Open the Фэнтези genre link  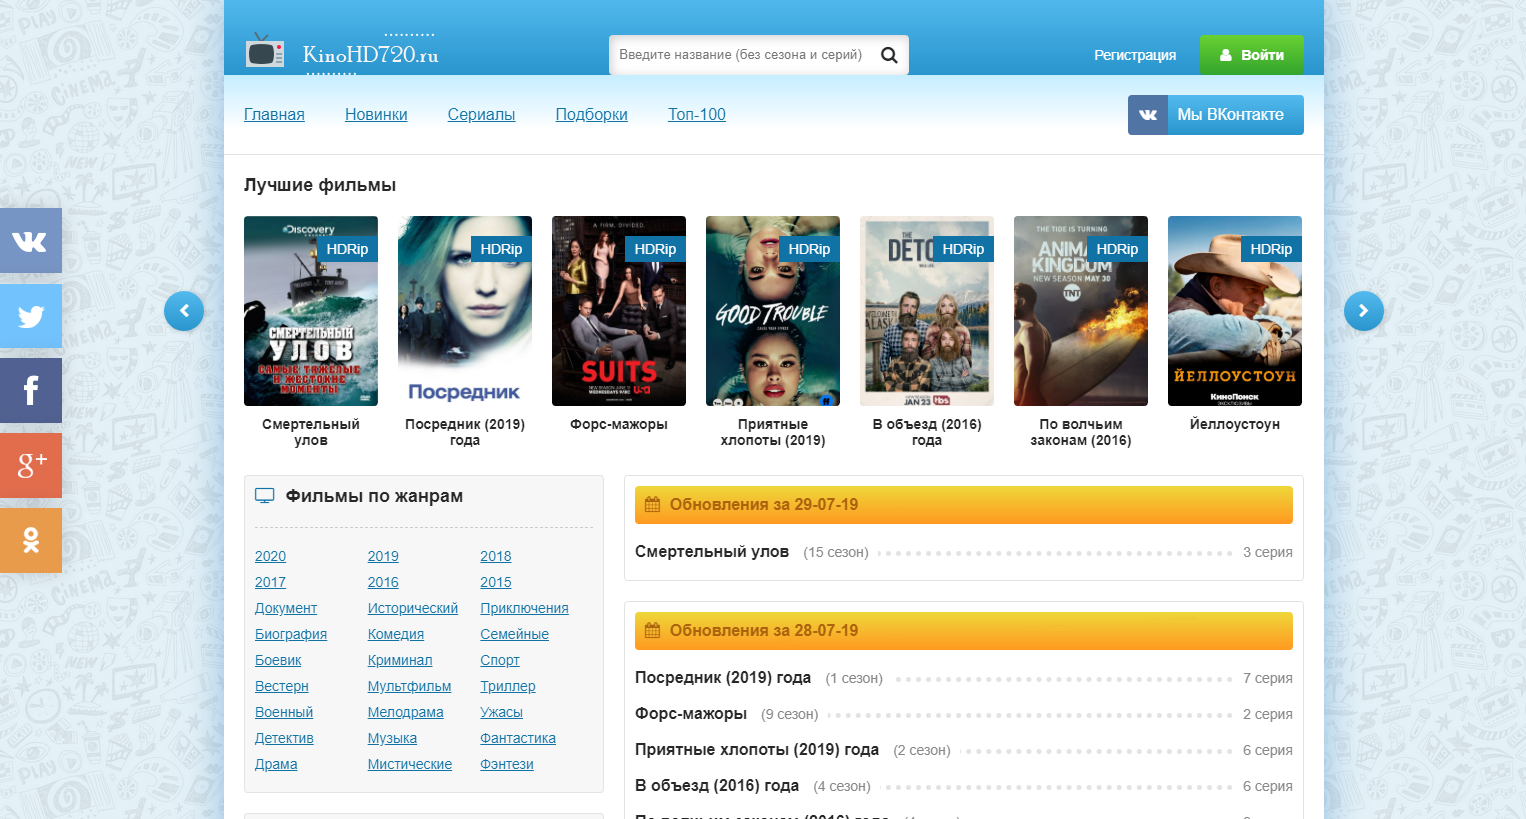coord(507,764)
